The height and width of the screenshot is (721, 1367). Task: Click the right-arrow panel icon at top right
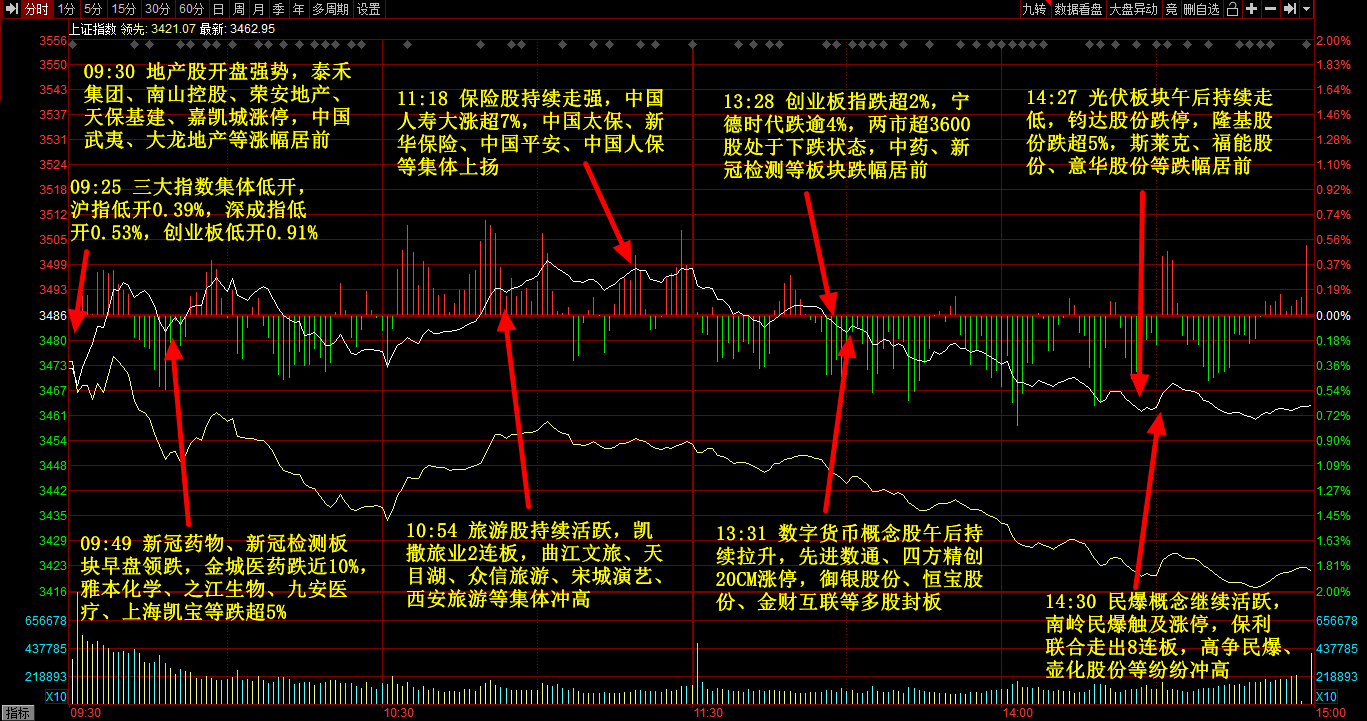tap(1289, 9)
